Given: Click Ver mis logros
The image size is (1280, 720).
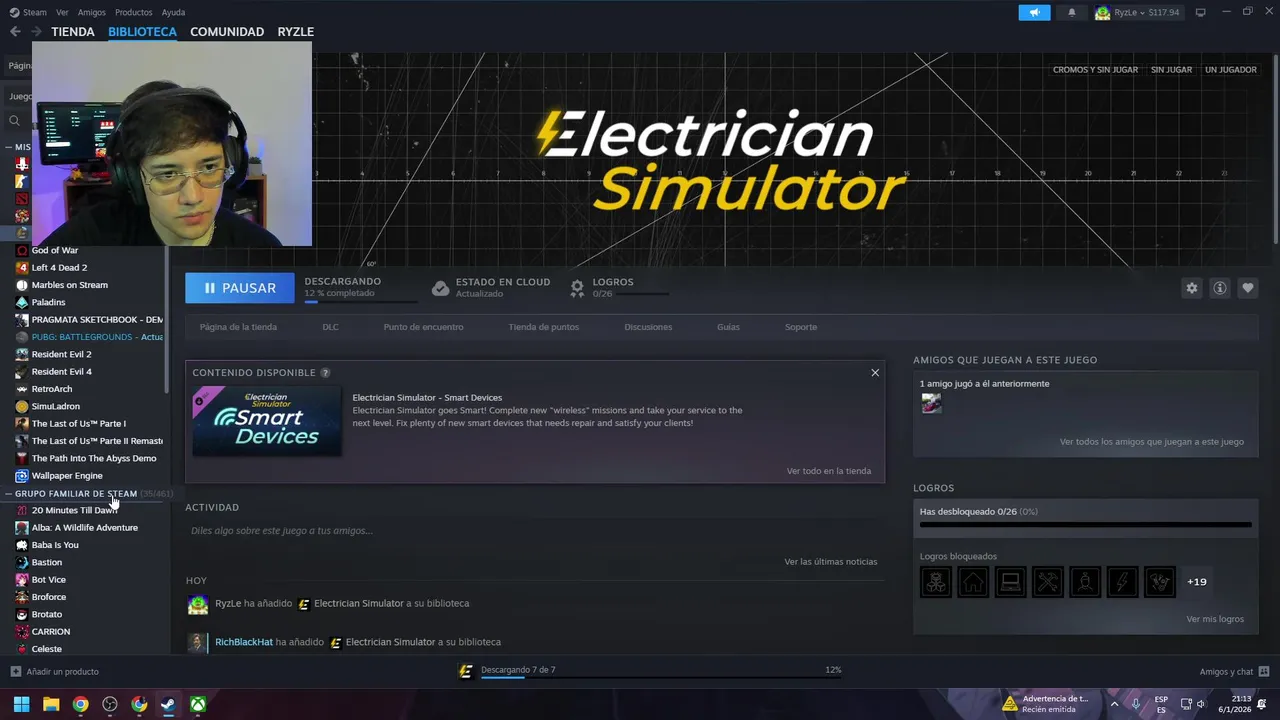Looking at the screenshot, I should pos(1215,619).
